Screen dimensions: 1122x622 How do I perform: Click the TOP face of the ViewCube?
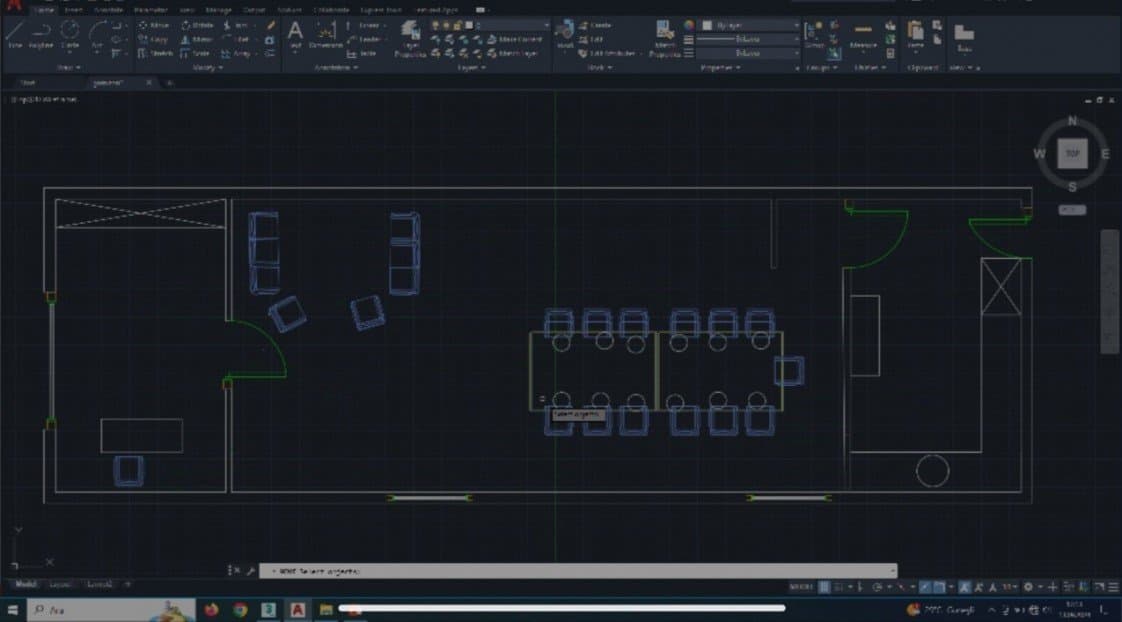click(x=1072, y=153)
